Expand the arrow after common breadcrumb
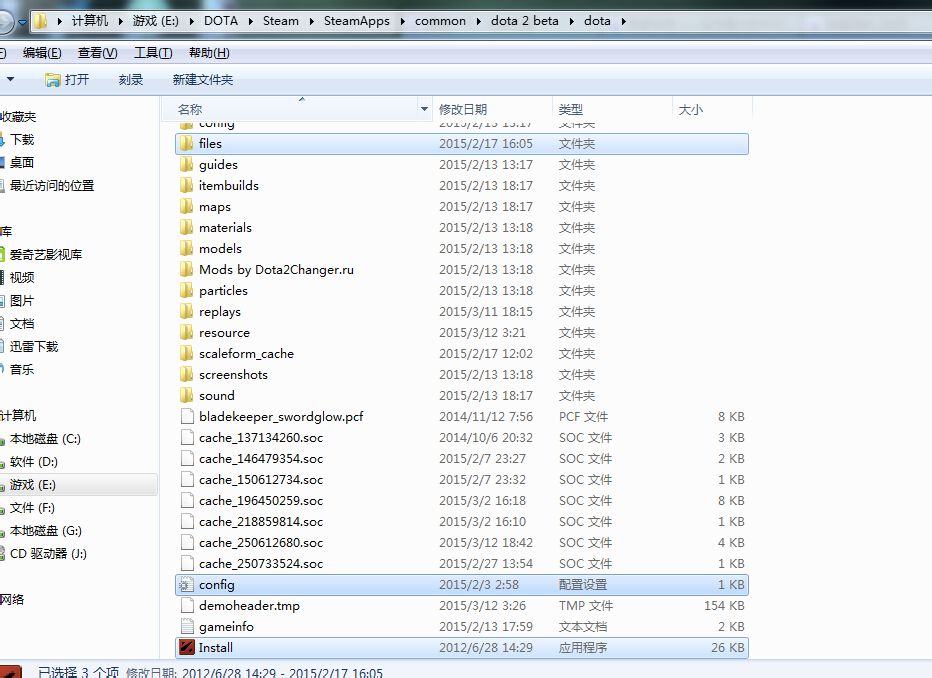 point(478,21)
